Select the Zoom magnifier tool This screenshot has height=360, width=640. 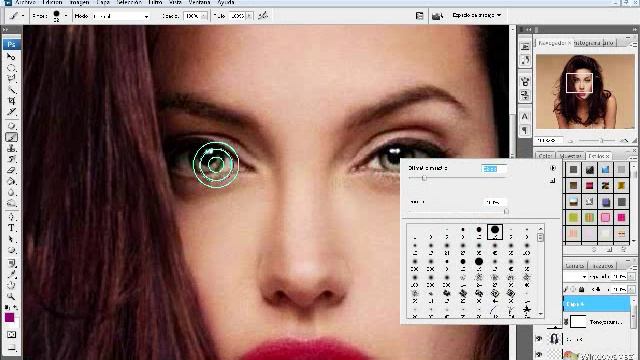tap(11, 296)
